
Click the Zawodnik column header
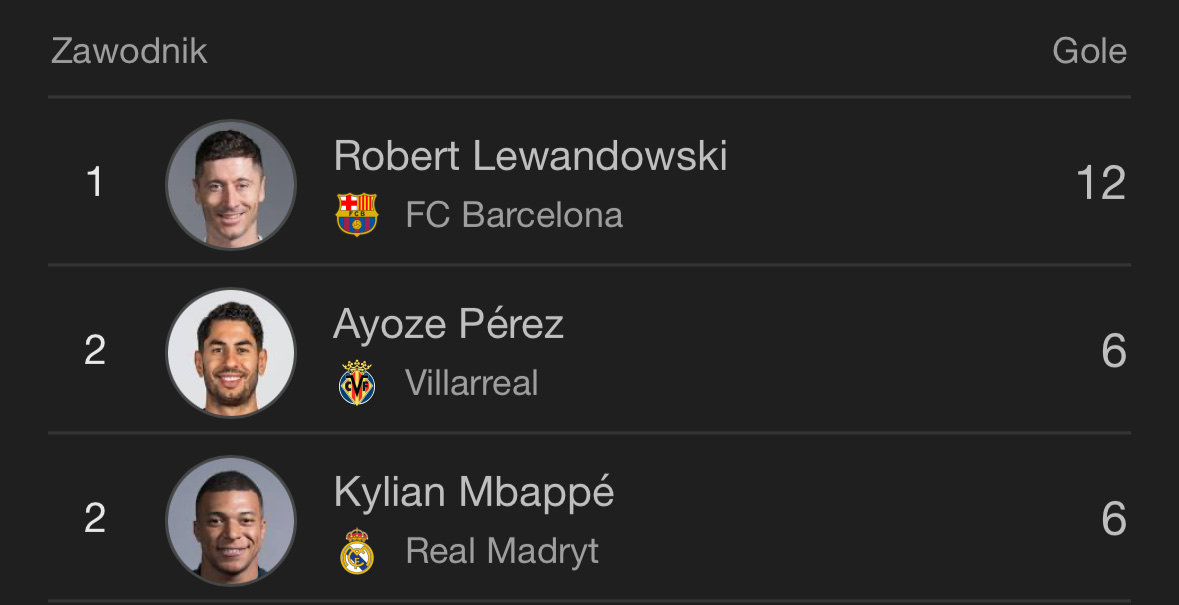pyautogui.click(x=129, y=51)
